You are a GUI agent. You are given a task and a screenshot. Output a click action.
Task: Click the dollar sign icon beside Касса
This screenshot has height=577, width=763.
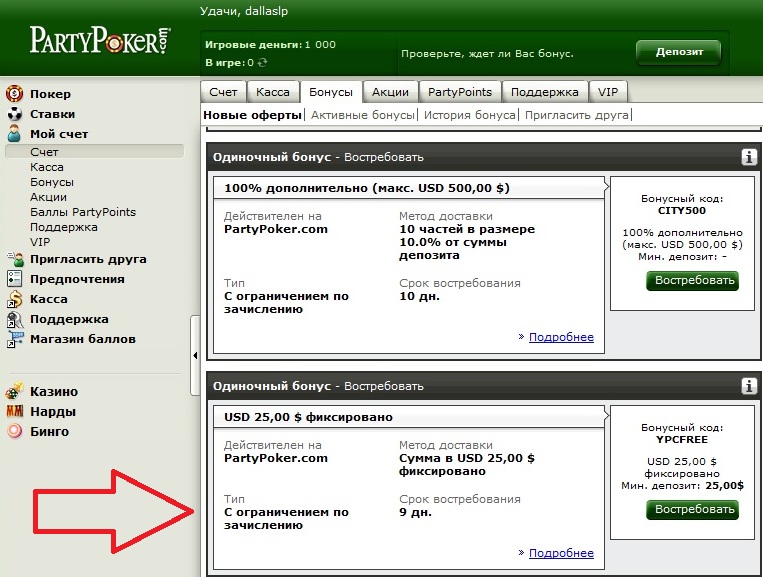coord(15,299)
